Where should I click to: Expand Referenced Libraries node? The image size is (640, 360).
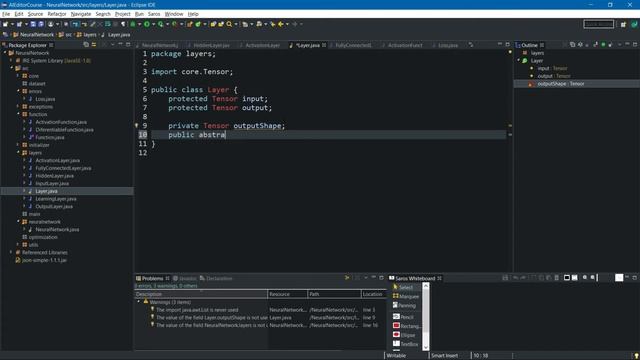tap(11, 252)
